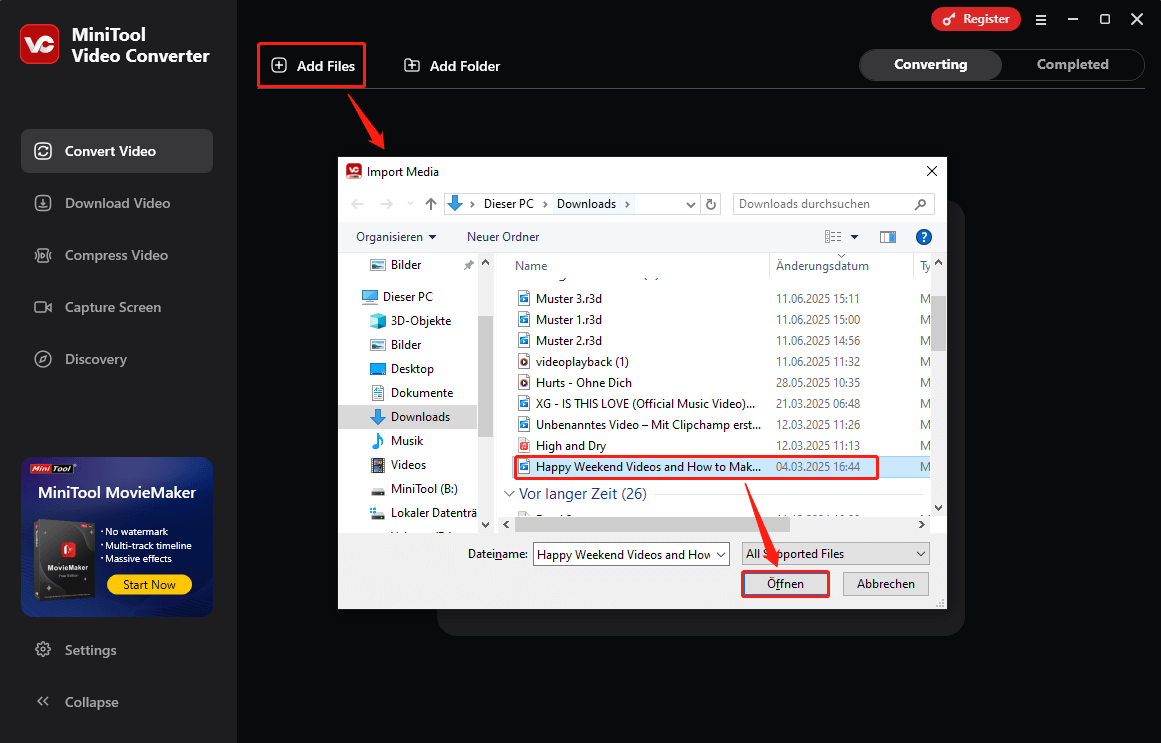The image size is (1161, 743).
Task: Click Dieser PC in address bar
Action: pyautogui.click(x=509, y=204)
